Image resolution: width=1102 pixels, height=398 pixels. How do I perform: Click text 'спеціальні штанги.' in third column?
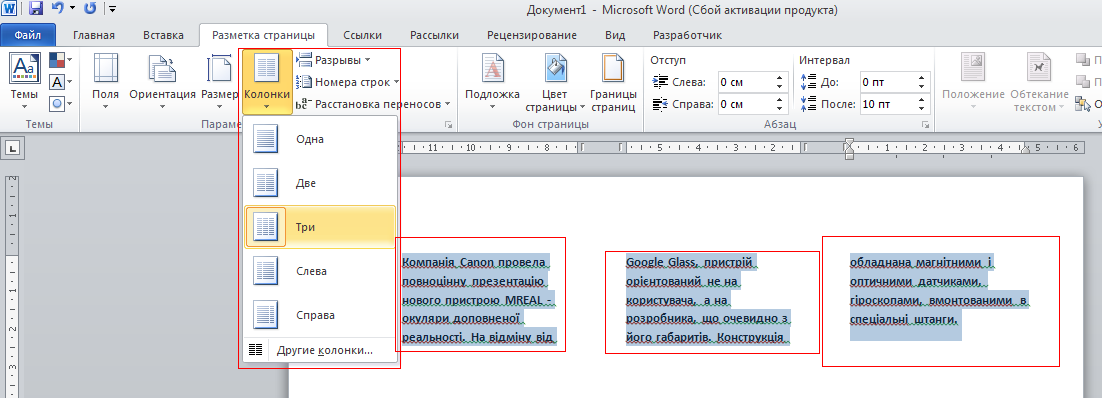pyautogui.click(x=904, y=319)
